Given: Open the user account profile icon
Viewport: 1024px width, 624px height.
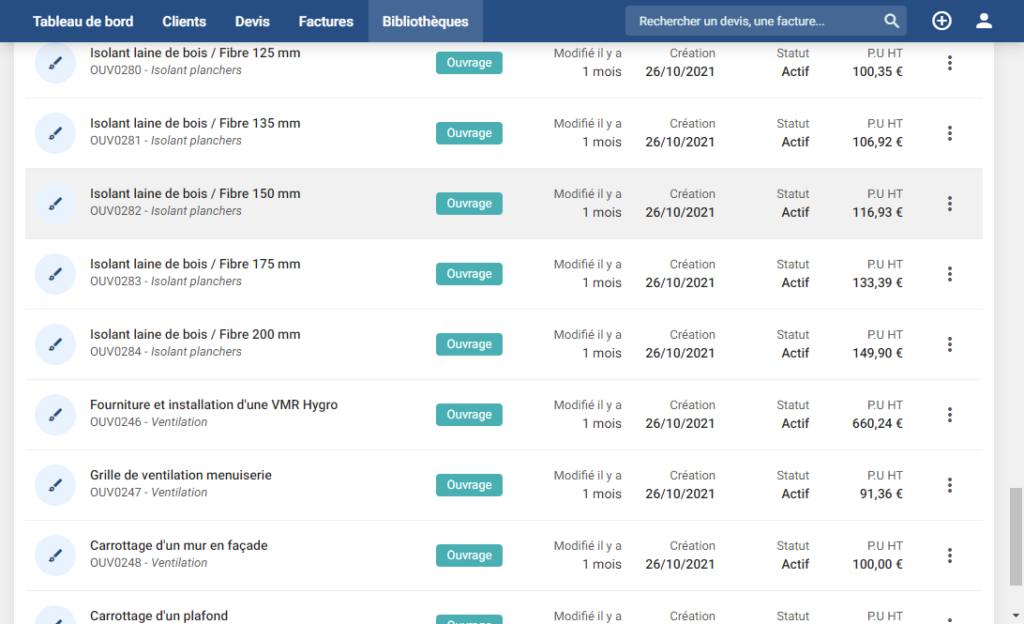Looking at the screenshot, I should pyautogui.click(x=984, y=21).
